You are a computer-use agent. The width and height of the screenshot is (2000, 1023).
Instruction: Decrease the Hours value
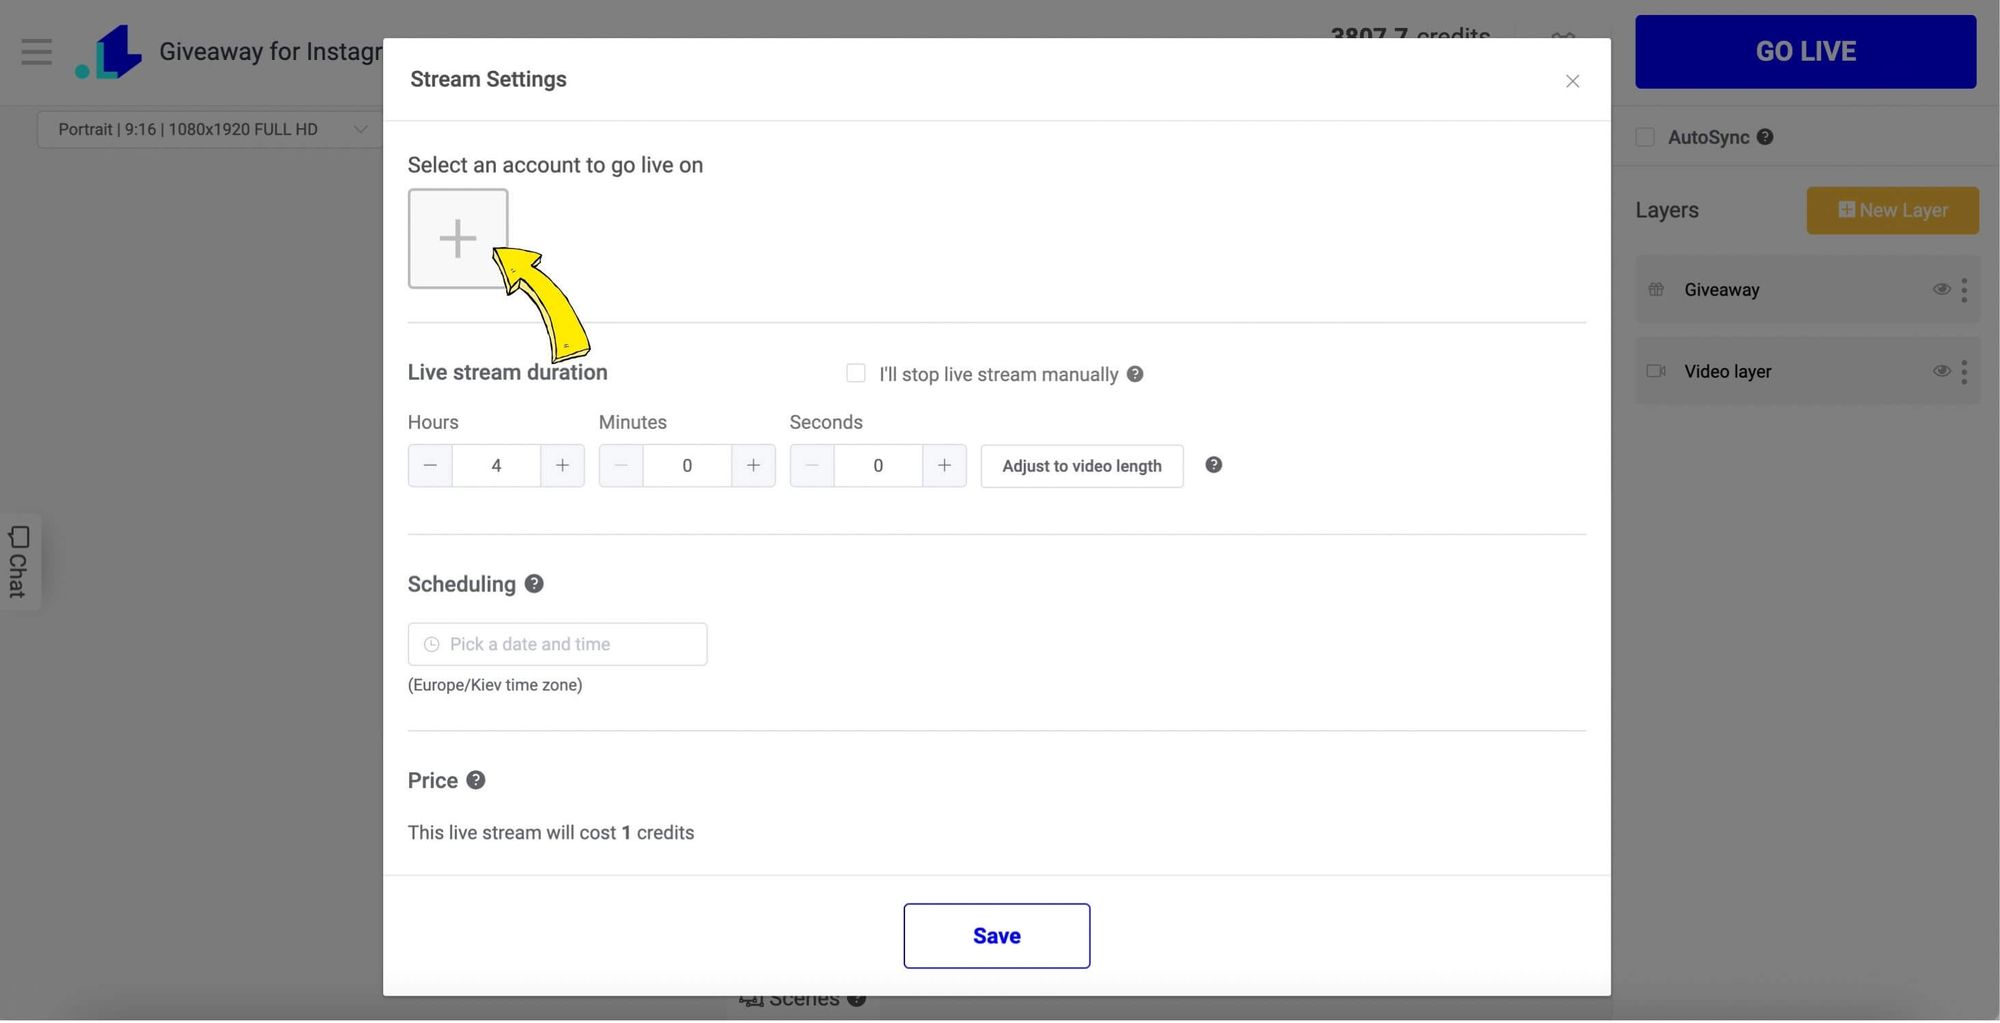click(x=430, y=466)
